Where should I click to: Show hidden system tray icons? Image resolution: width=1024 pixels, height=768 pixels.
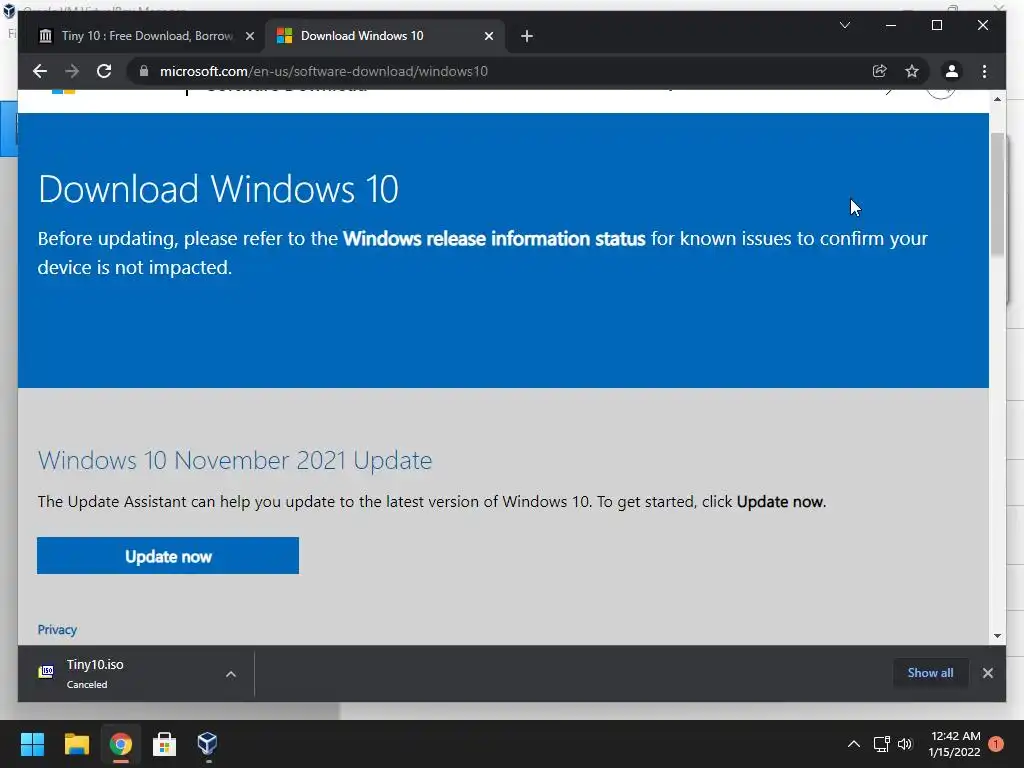(x=854, y=744)
